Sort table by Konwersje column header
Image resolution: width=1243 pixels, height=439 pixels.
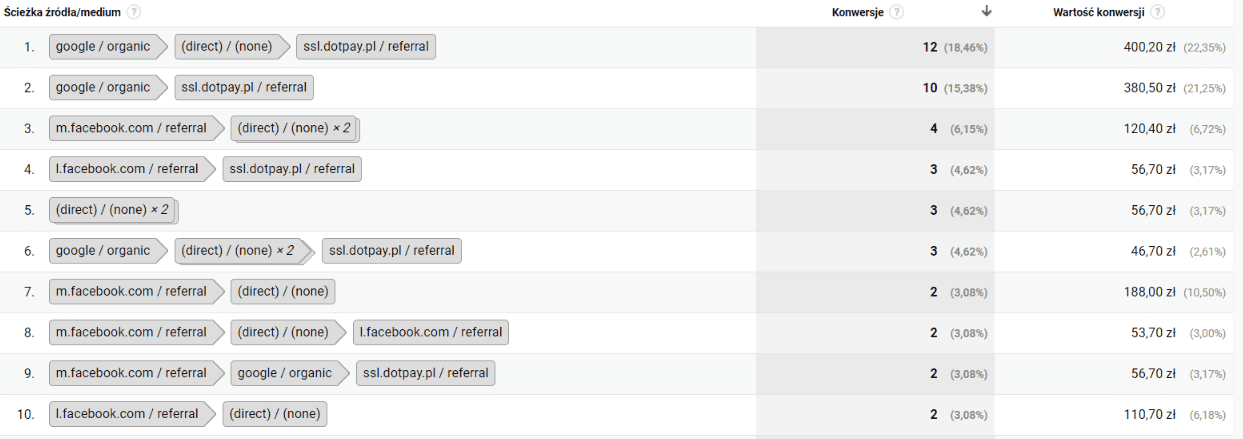[x=859, y=12]
